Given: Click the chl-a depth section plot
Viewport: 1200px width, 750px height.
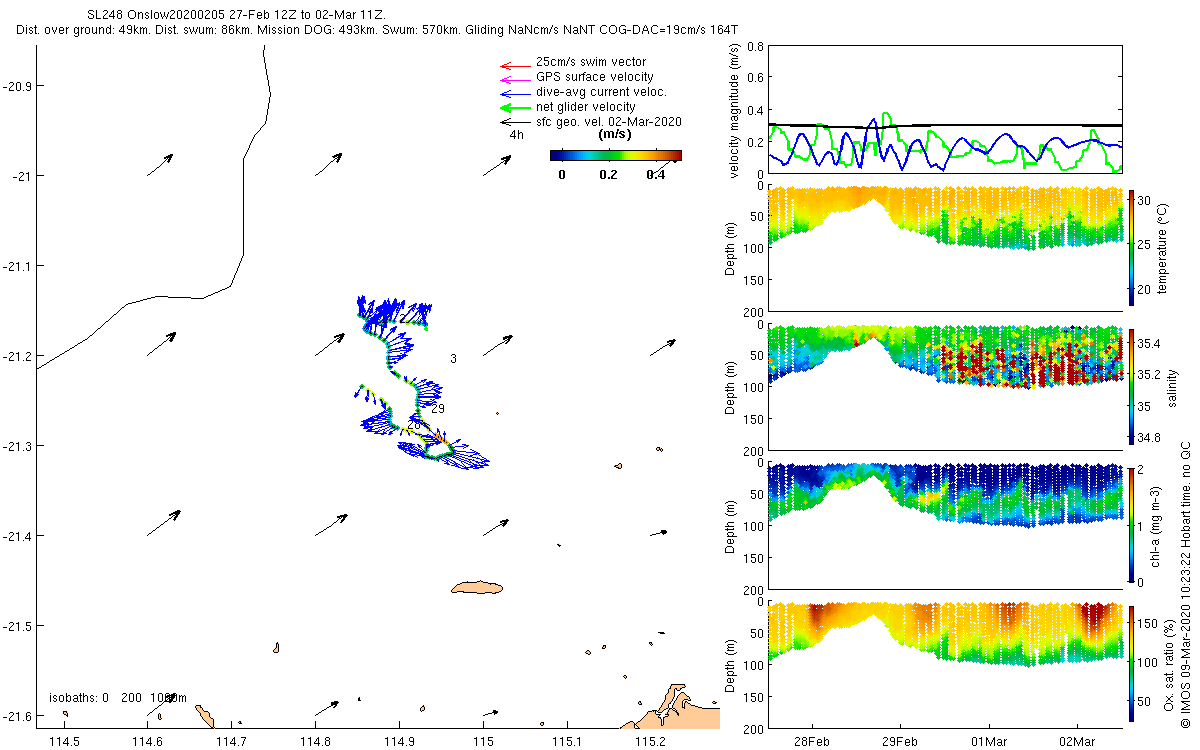Looking at the screenshot, I should click(x=944, y=525).
